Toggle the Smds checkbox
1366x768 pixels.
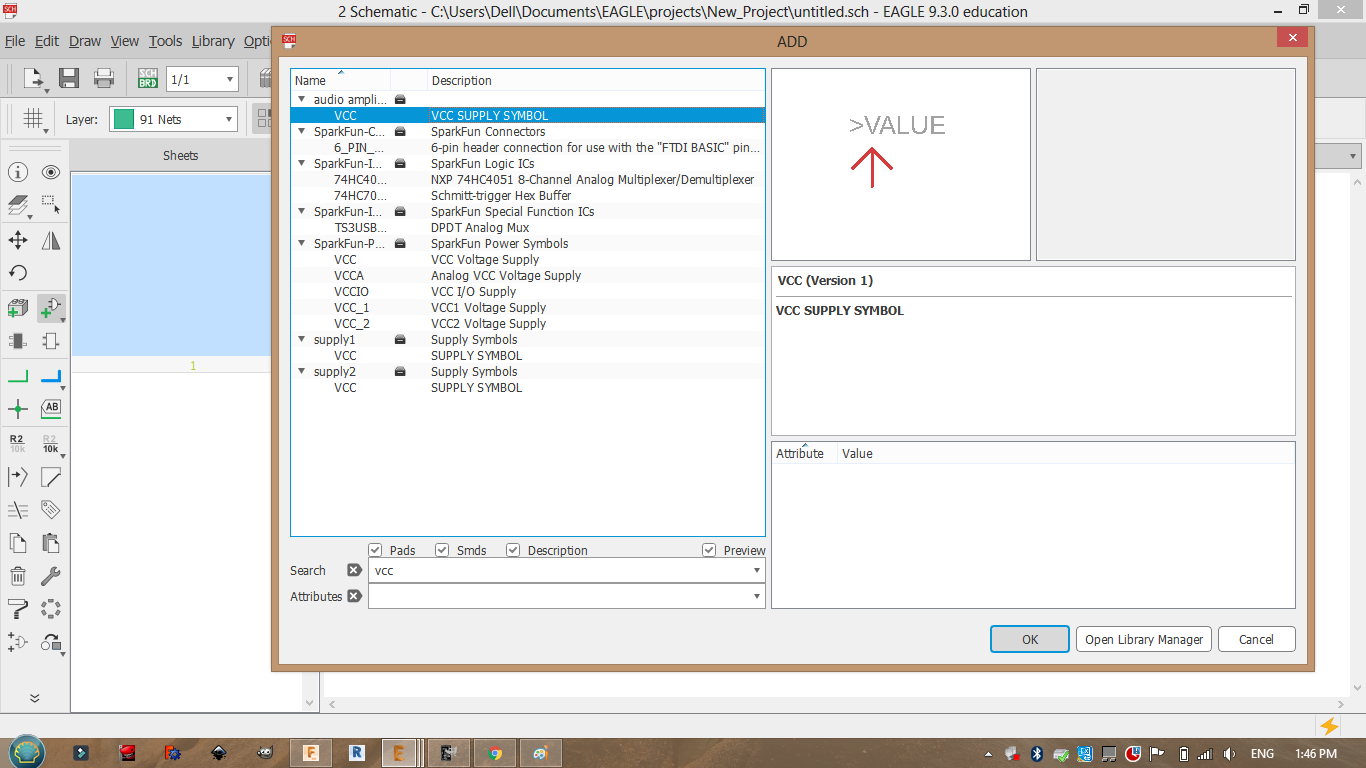442,550
